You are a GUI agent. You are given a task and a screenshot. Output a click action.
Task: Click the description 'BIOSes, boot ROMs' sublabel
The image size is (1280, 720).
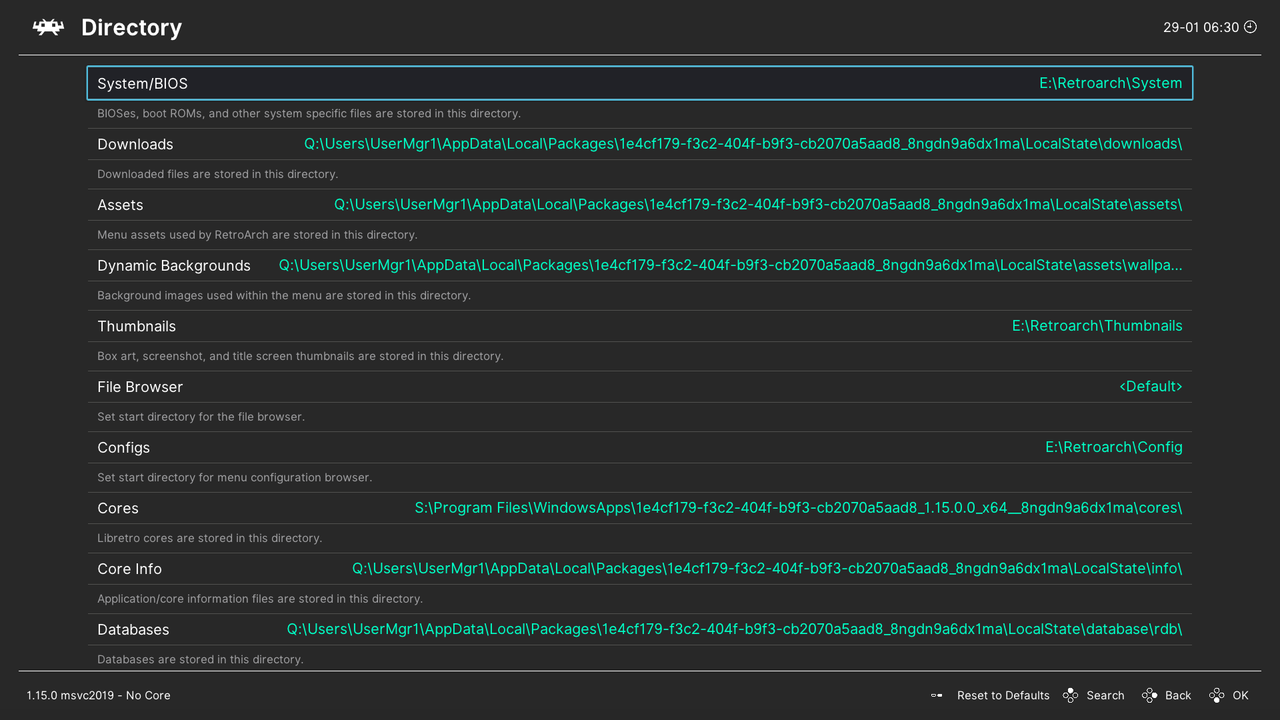pyautogui.click(x=309, y=114)
